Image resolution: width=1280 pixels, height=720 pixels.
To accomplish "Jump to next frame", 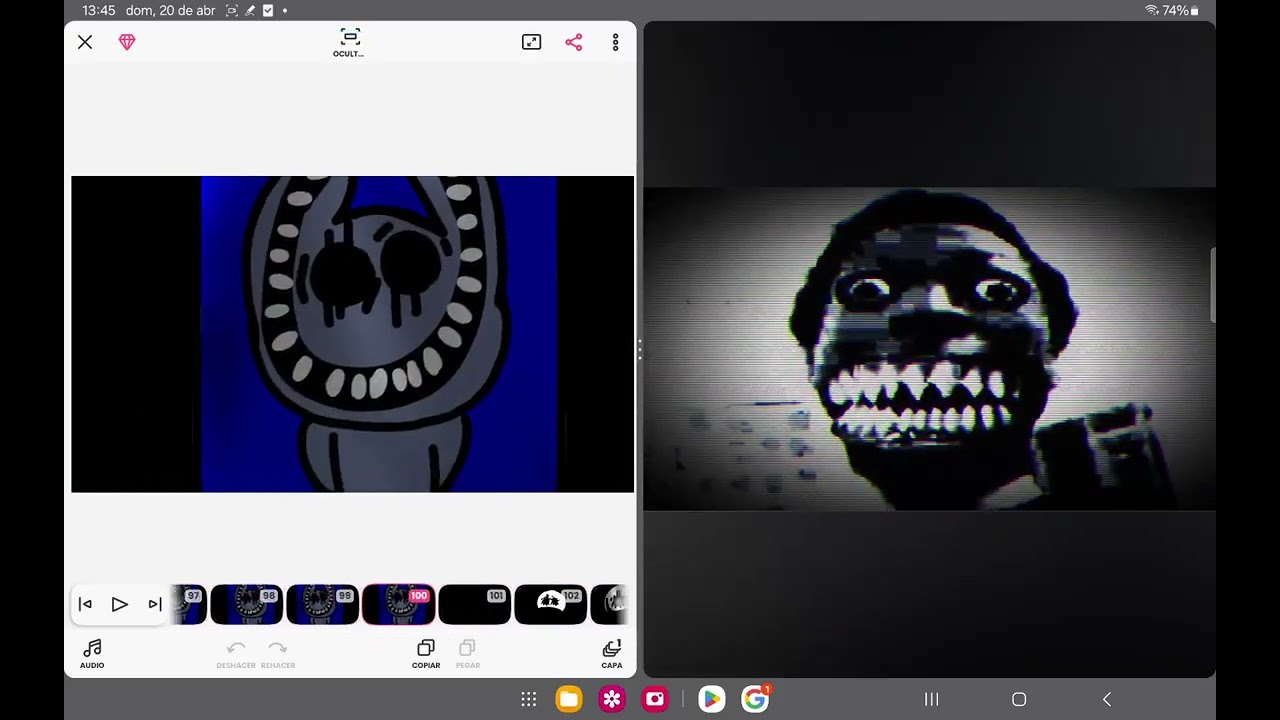I will tap(155, 604).
